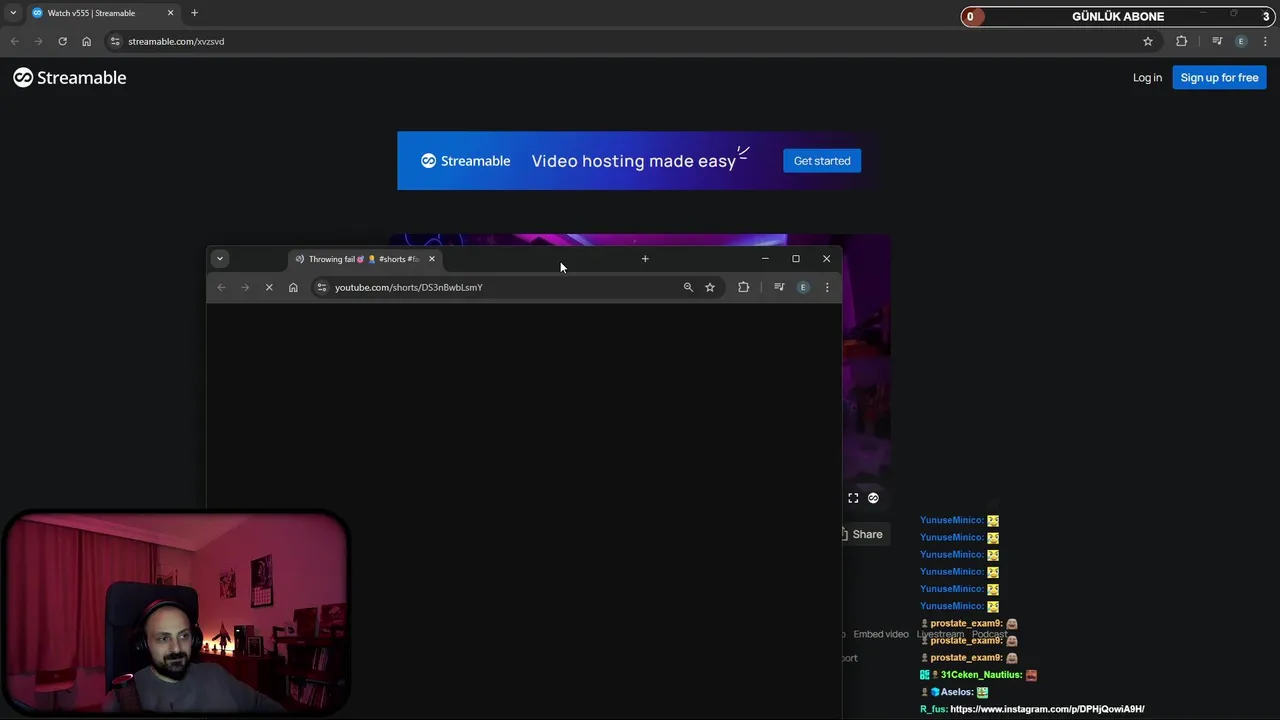Screen dimensions: 1280x720
Task: Open Chrome menu in the YouTube window
Action: [x=827, y=287]
